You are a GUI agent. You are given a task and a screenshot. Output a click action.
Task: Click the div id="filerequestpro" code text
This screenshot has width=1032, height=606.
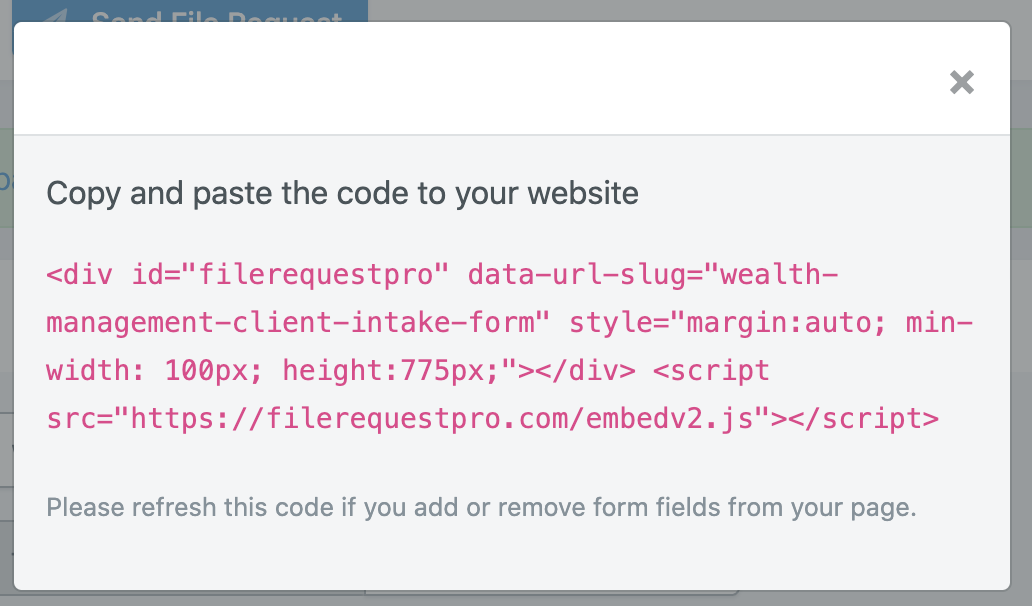pos(247,275)
